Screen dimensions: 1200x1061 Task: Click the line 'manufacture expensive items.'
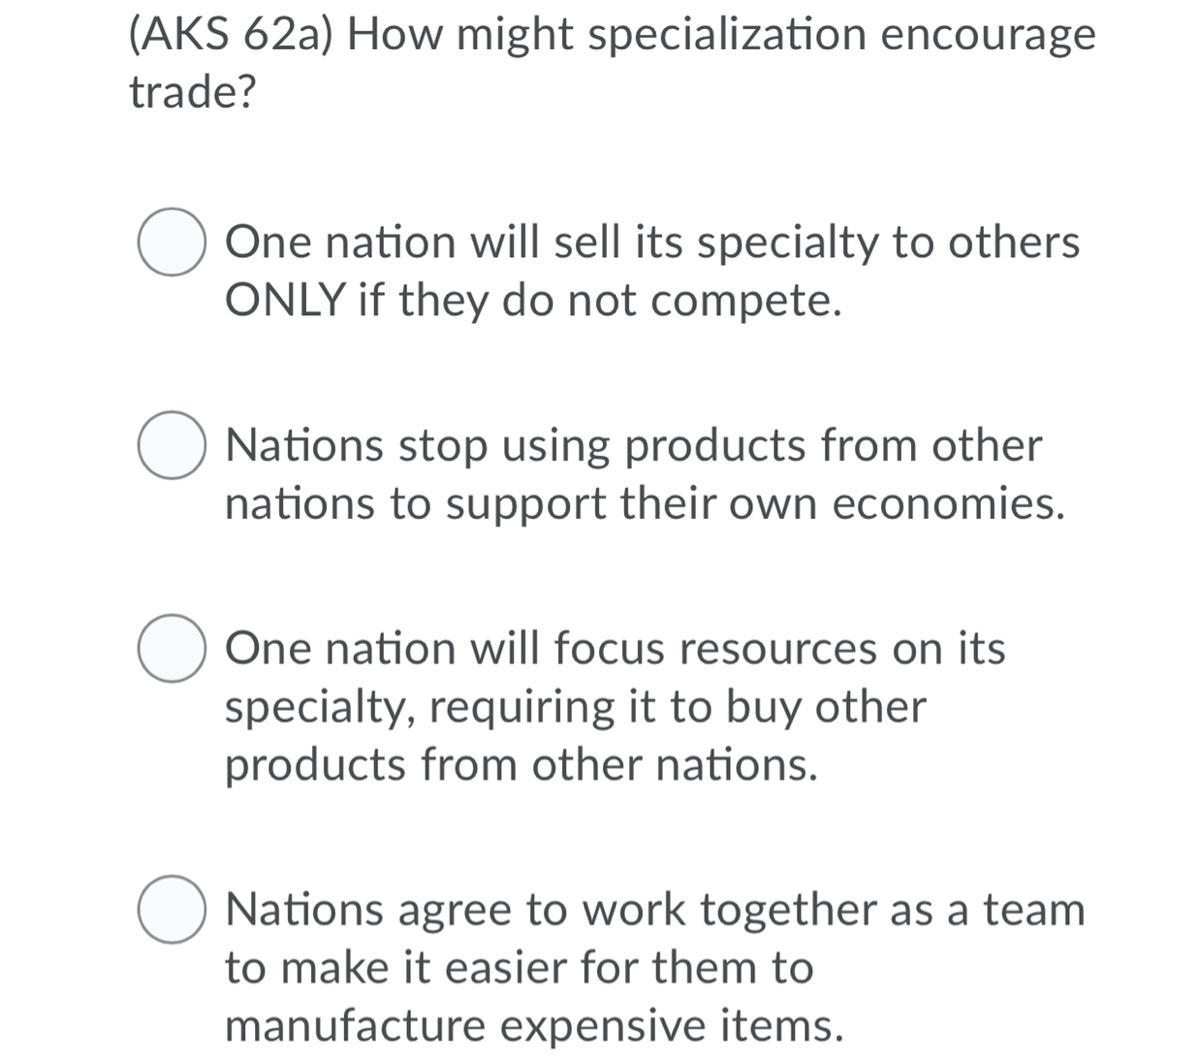[x=533, y=1025]
